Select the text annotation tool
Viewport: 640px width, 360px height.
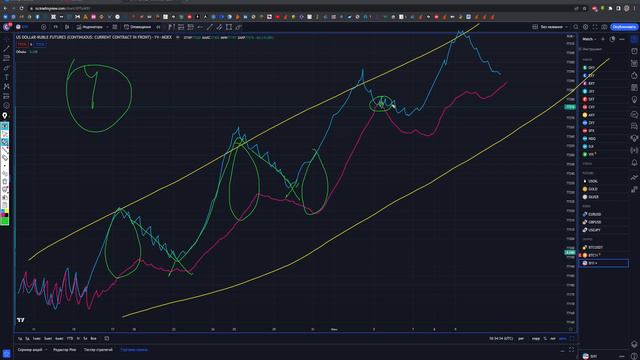[6, 77]
